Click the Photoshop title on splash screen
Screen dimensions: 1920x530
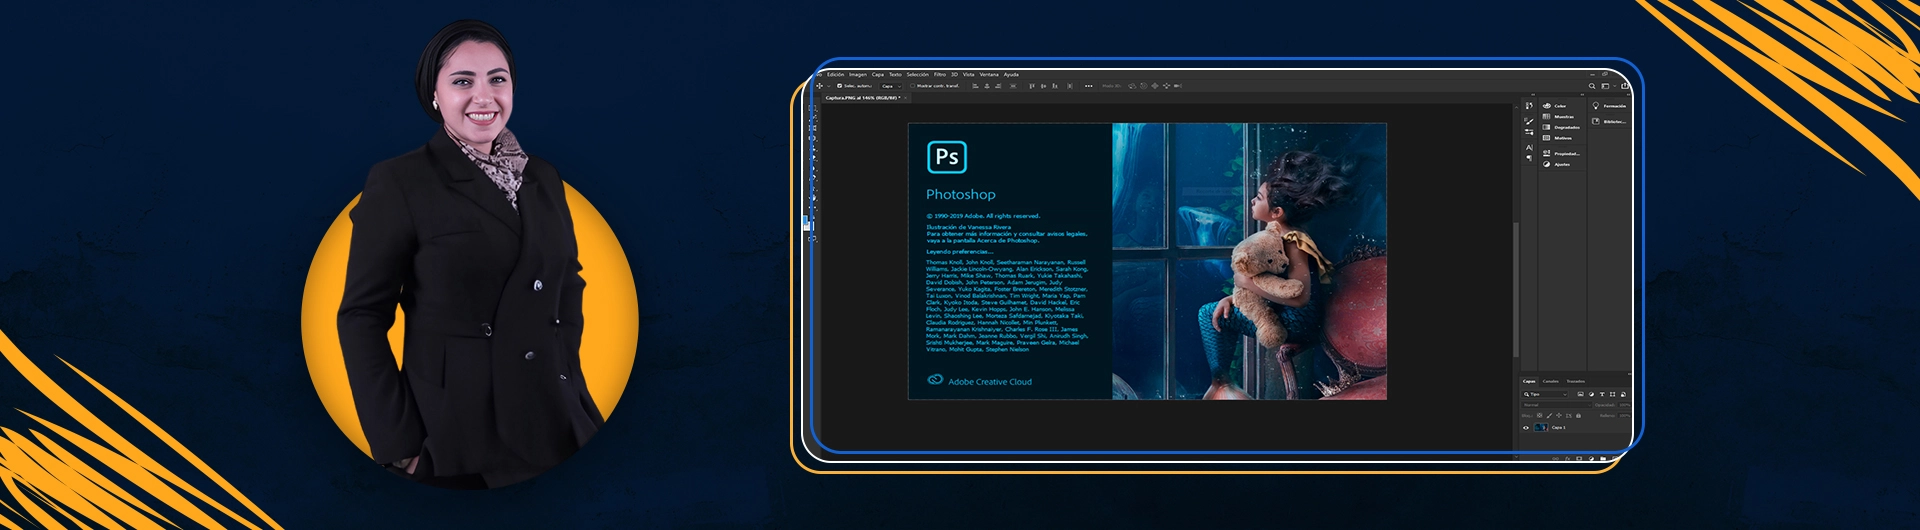pyautogui.click(x=961, y=194)
